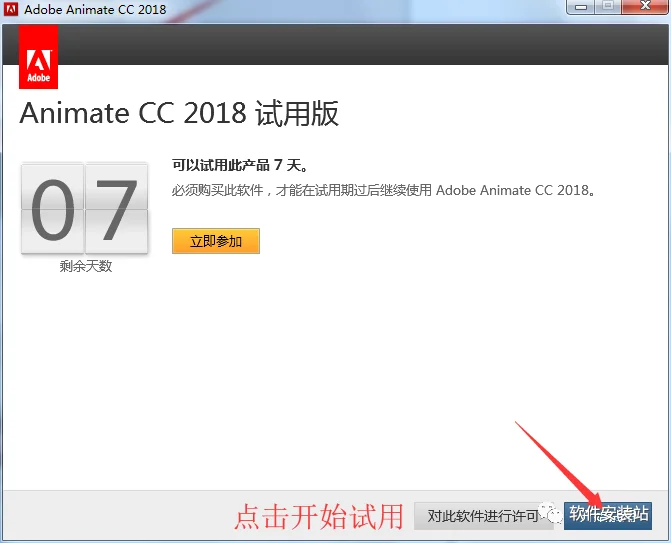Start the trial with bottom-right blue button
Image resolution: width=671 pixels, height=543 pixels.
[608, 516]
